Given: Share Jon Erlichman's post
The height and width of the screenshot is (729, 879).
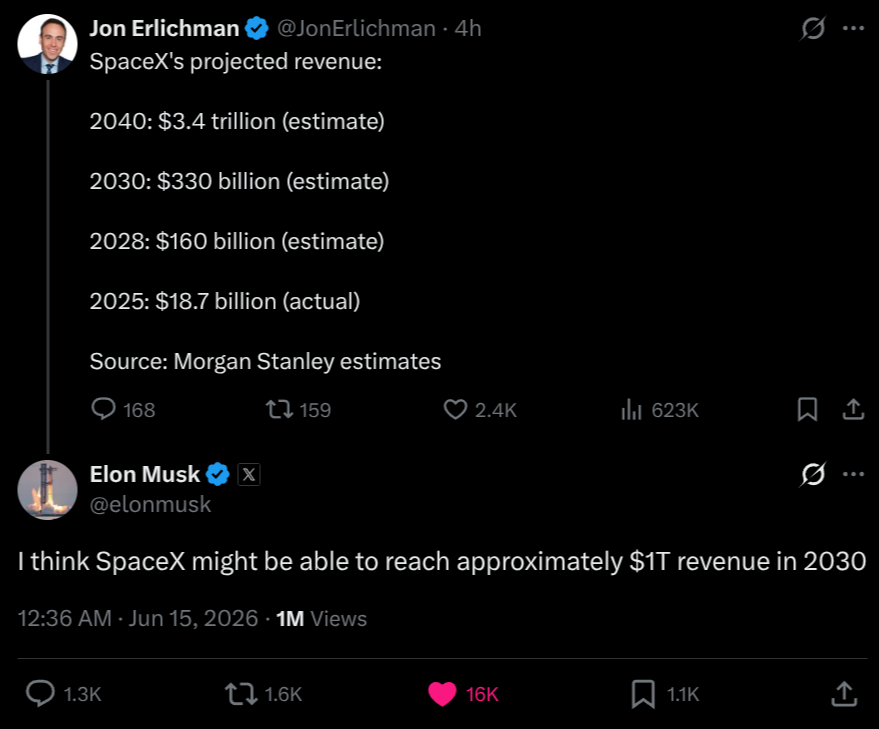Looking at the screenshot, I should (853, 409).
